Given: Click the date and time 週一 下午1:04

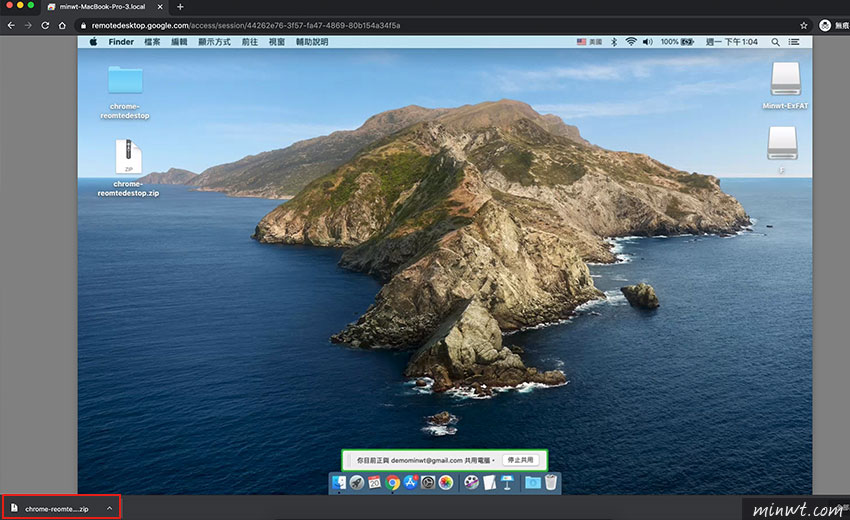Looking at the screenshot, I should tap(732, 42).
